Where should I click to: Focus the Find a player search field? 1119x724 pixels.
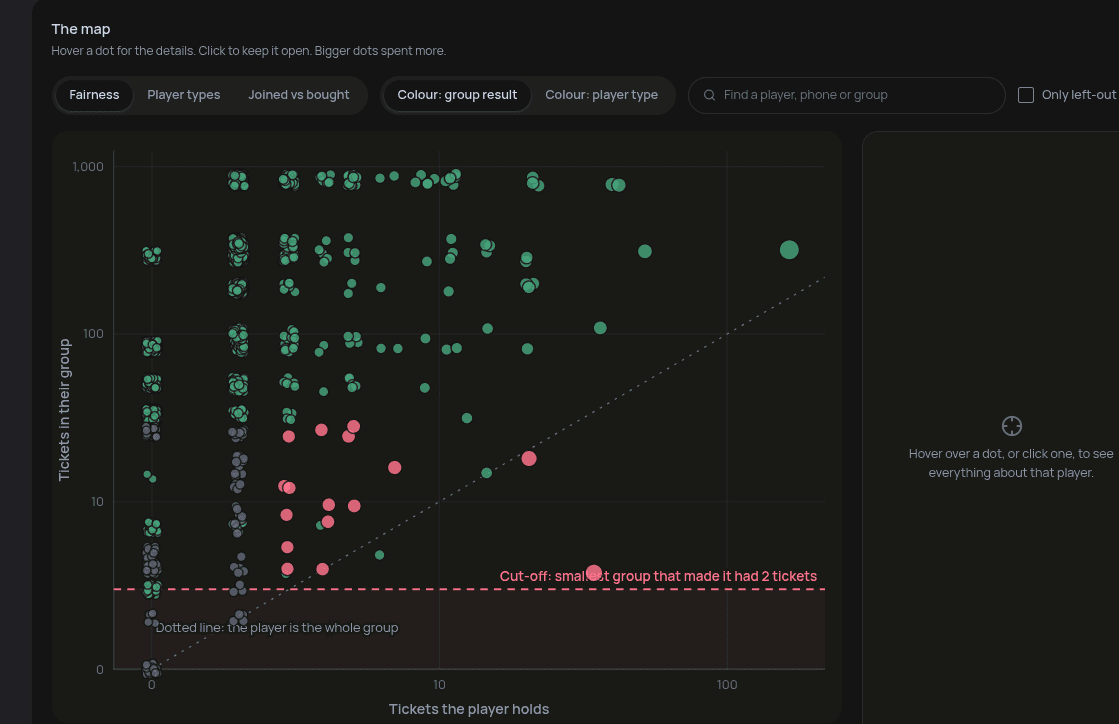[x=846, y=95]
